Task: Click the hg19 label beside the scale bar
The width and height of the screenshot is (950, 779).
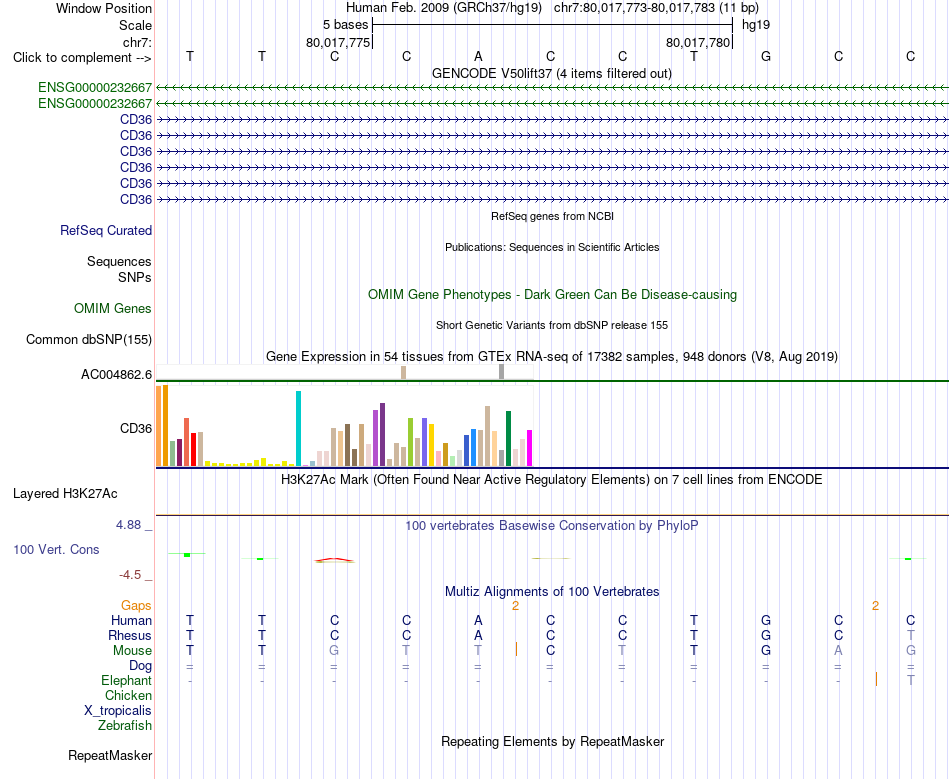Action: click(756, 25)
